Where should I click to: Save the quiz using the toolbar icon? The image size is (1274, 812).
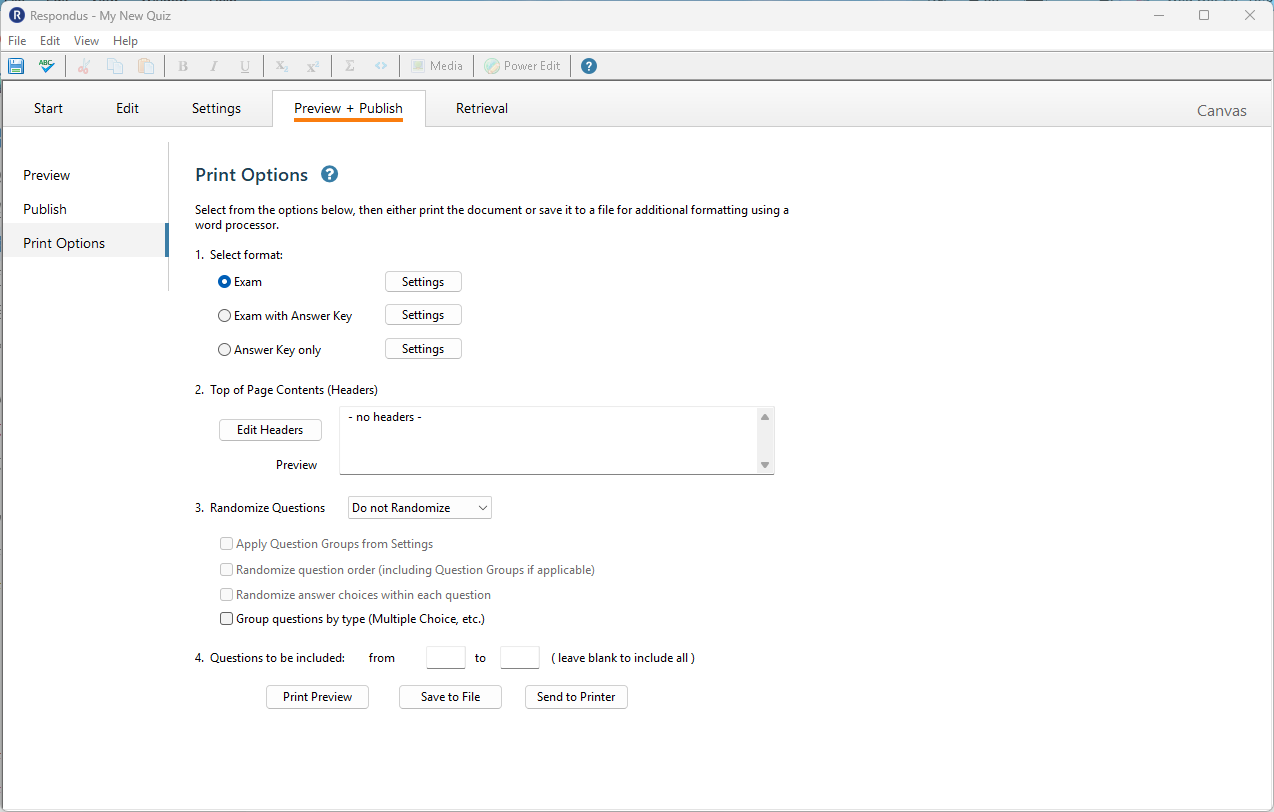click(x=15, y=65)
